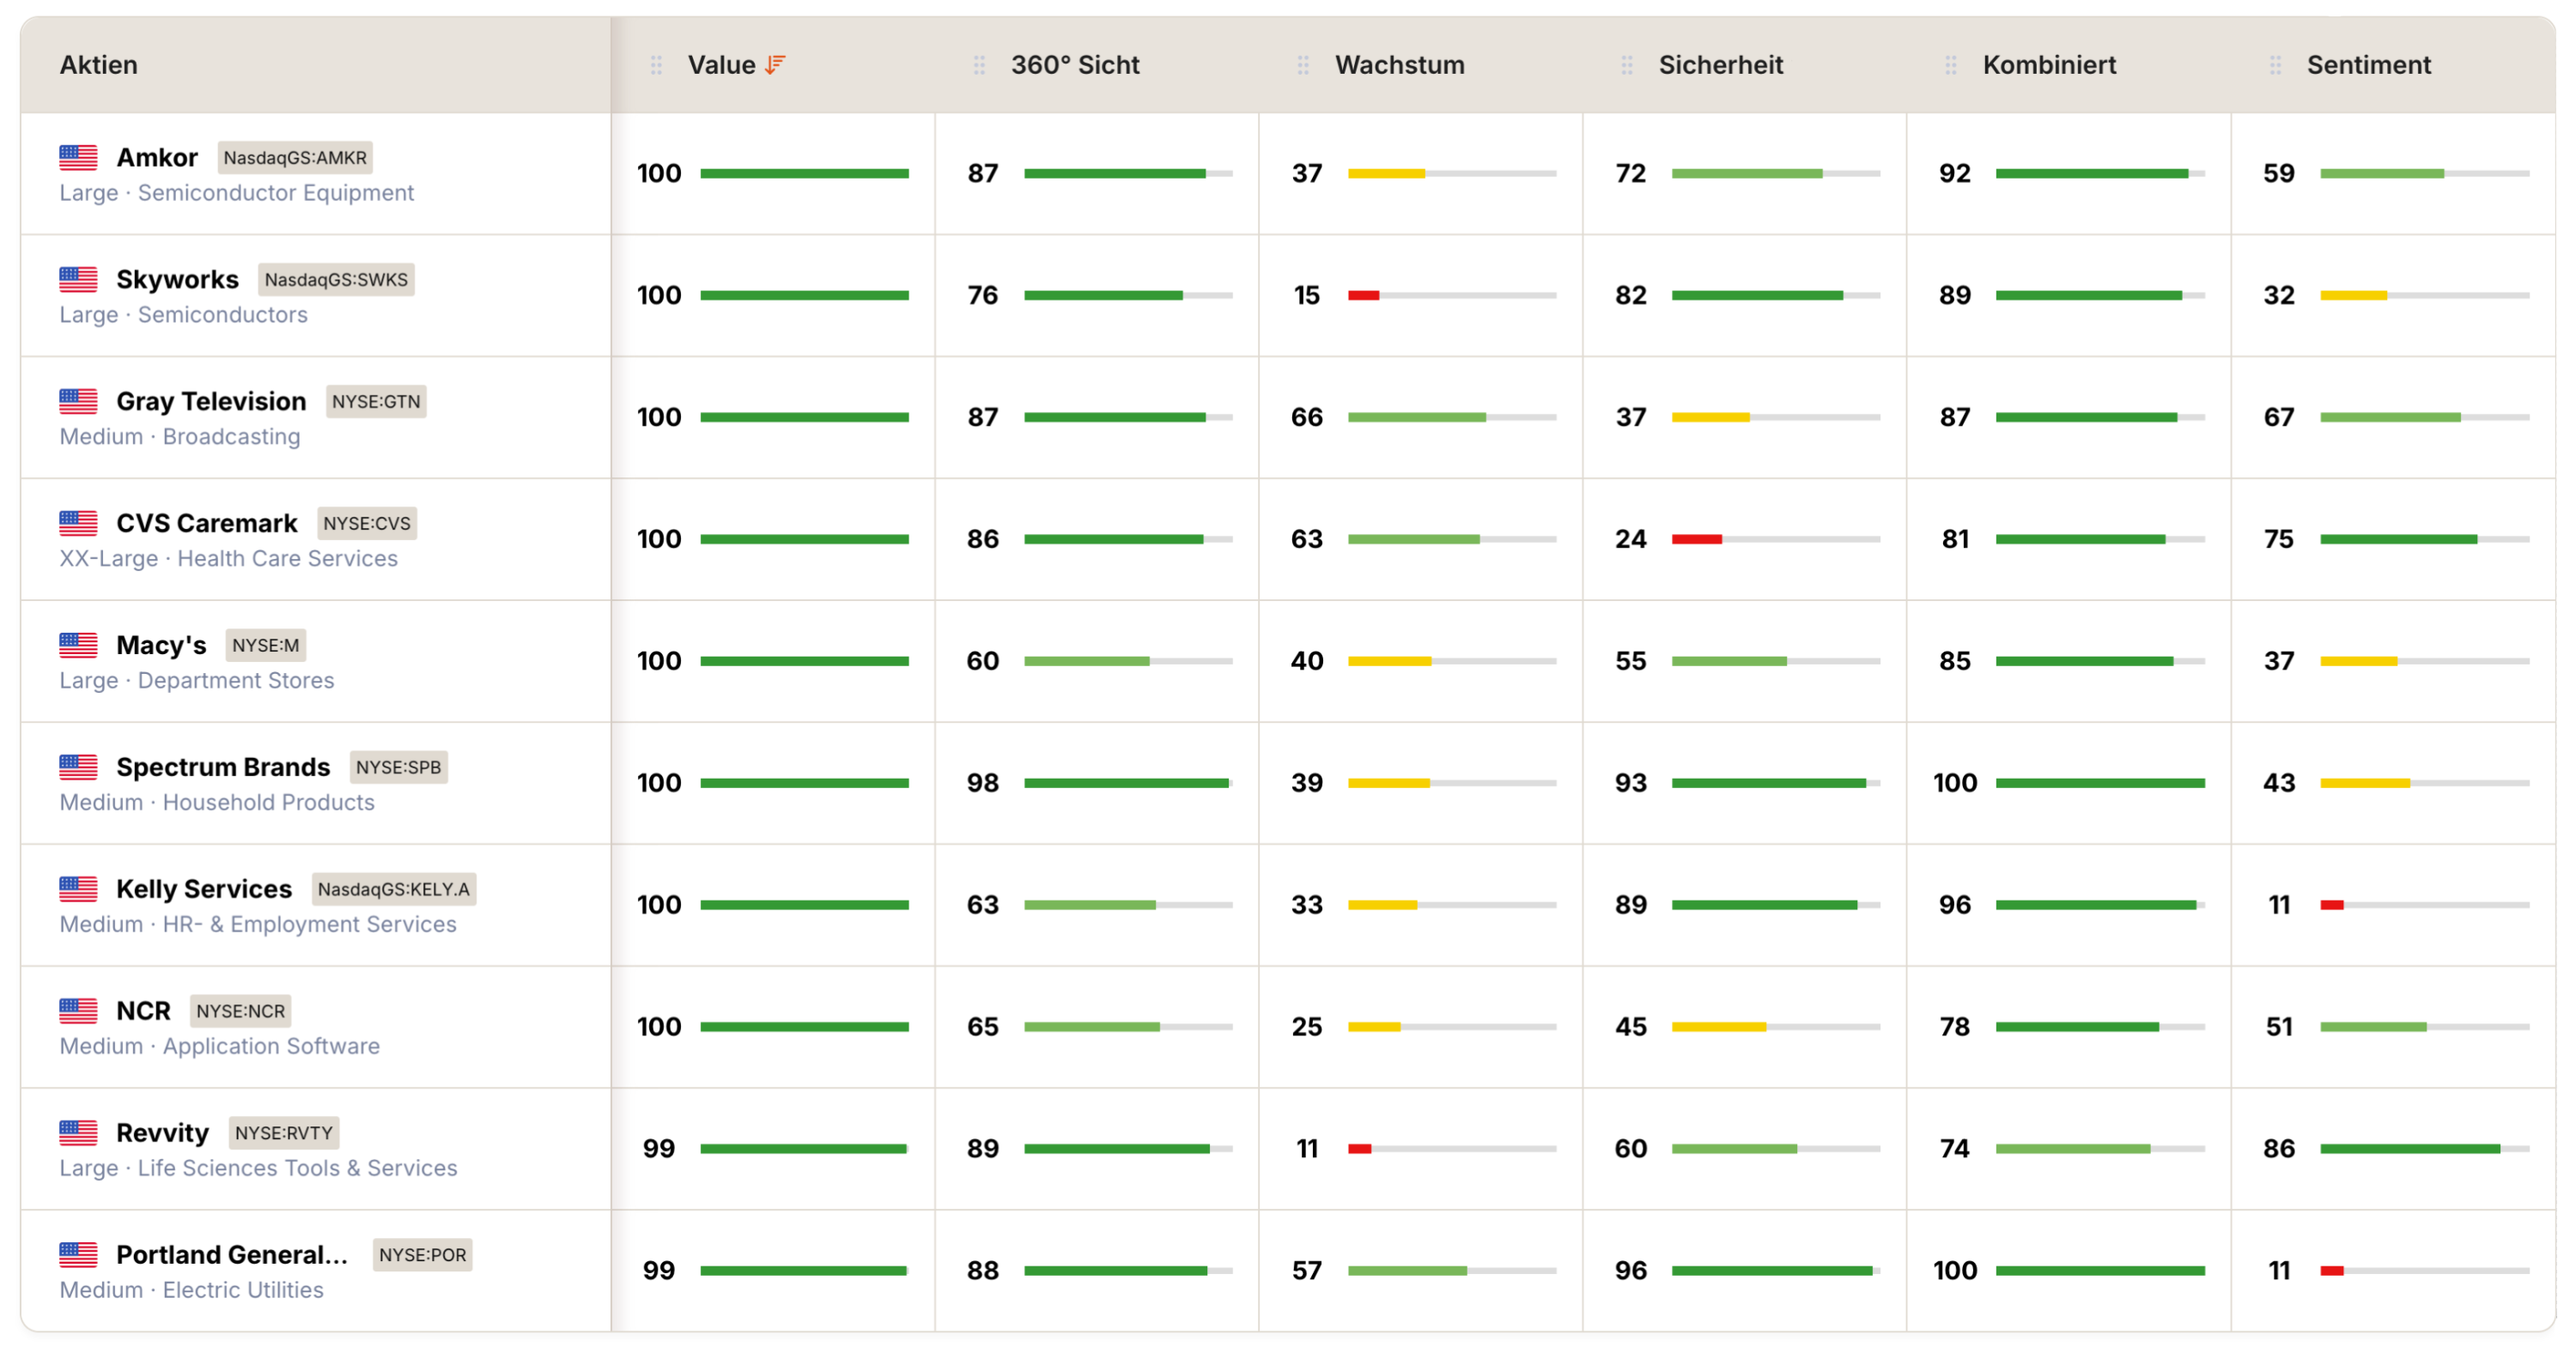
Task: Sort by the Sicherheit column header
Action: coord(1720,65)
